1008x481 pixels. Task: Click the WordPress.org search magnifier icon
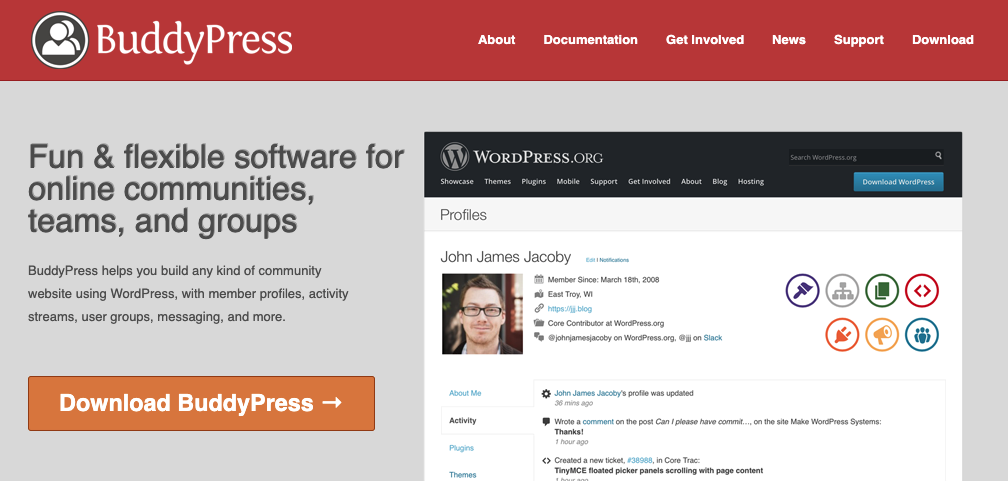pyautogui.click(x=938, y=156)
